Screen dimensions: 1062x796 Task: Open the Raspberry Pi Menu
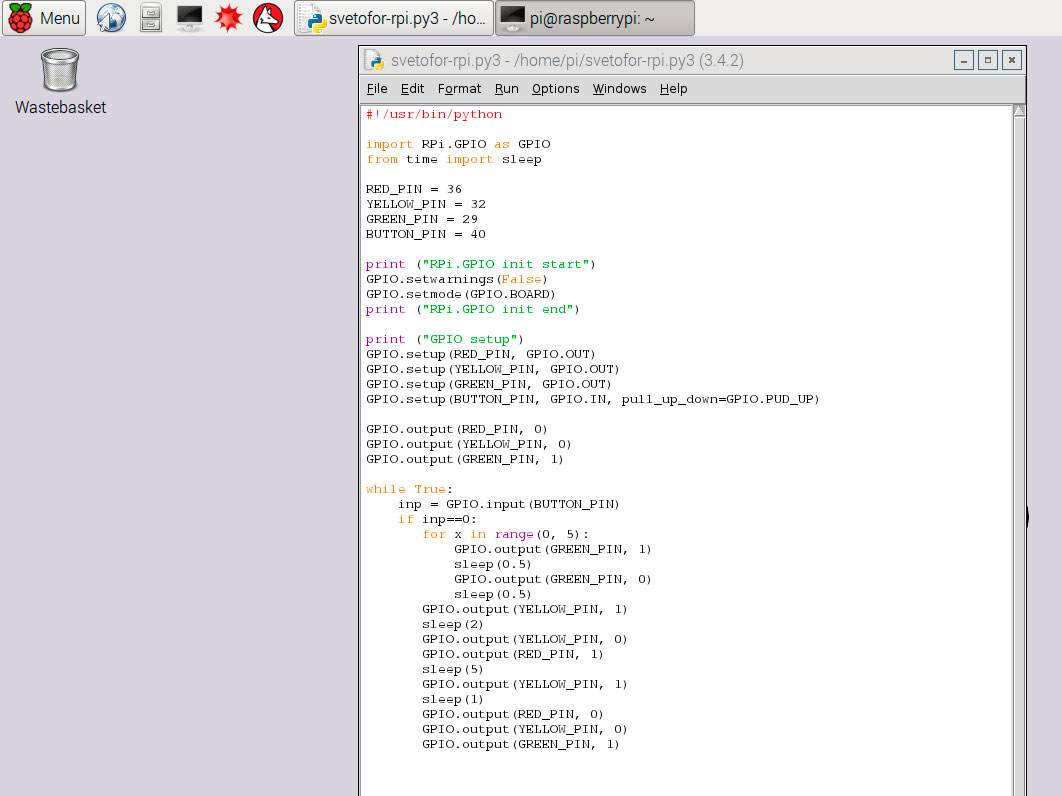point(44,18)
